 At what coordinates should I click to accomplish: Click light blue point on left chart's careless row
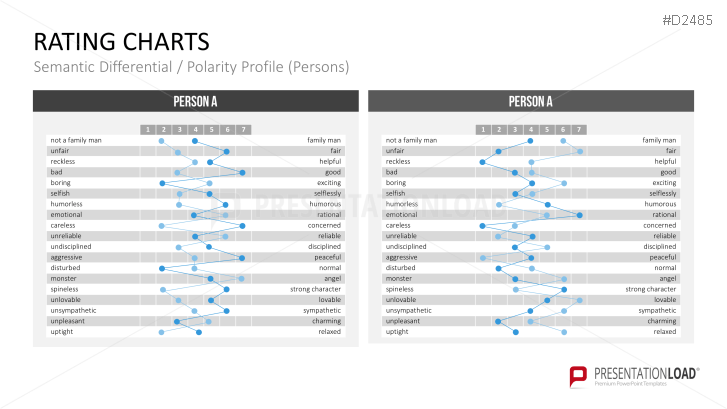(161, 226)
